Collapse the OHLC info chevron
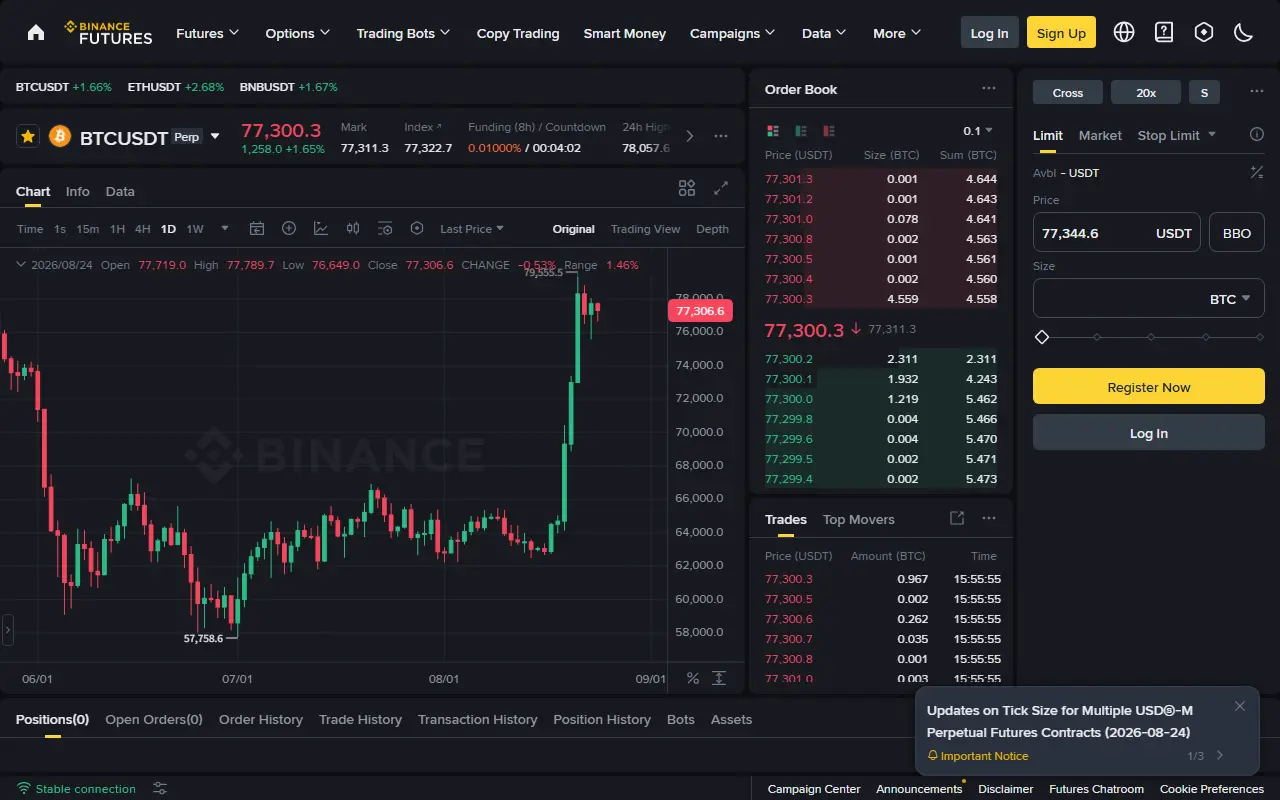 pyautogui.click(x=21, y=265)
